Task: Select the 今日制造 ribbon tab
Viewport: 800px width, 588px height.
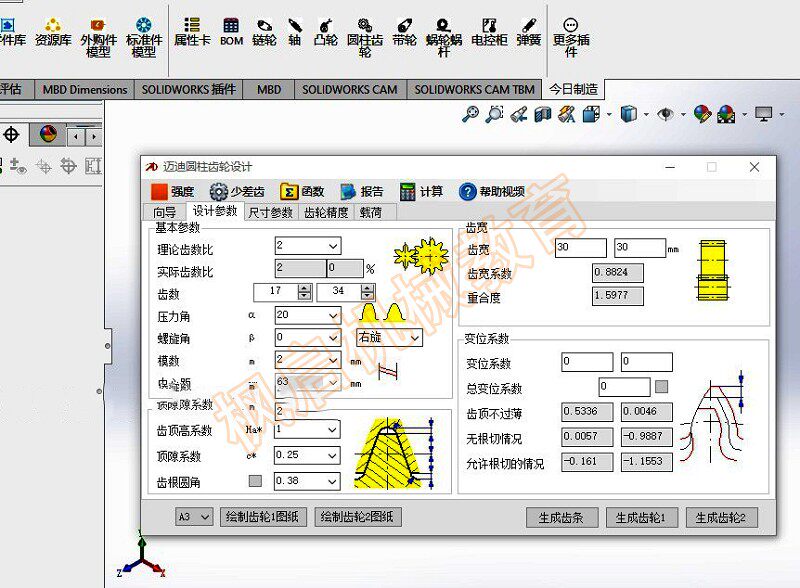Action: [574, 89]
